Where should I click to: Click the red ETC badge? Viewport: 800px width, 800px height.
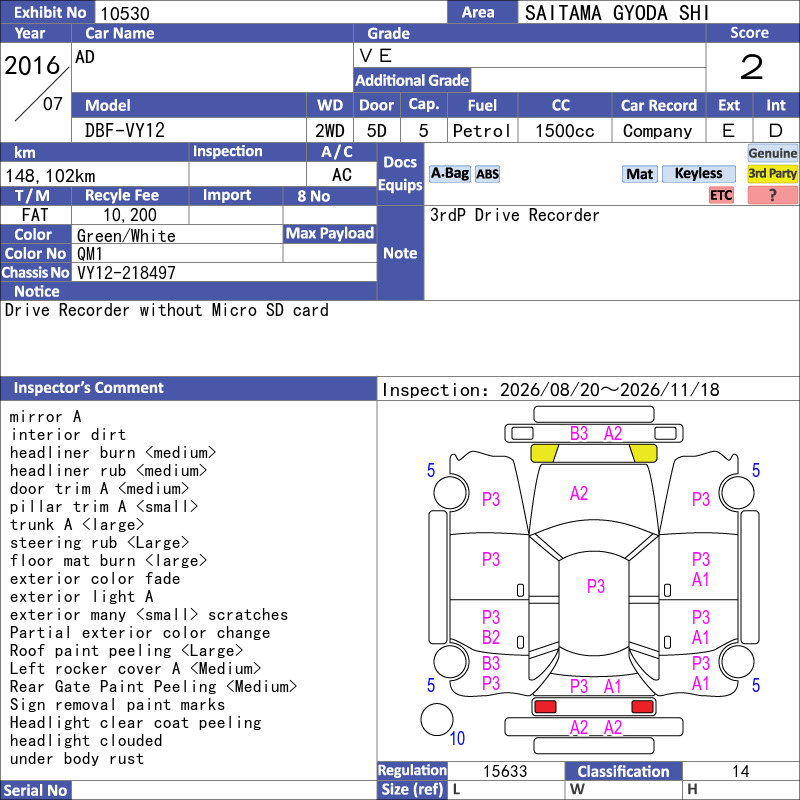tap(721, 195)
